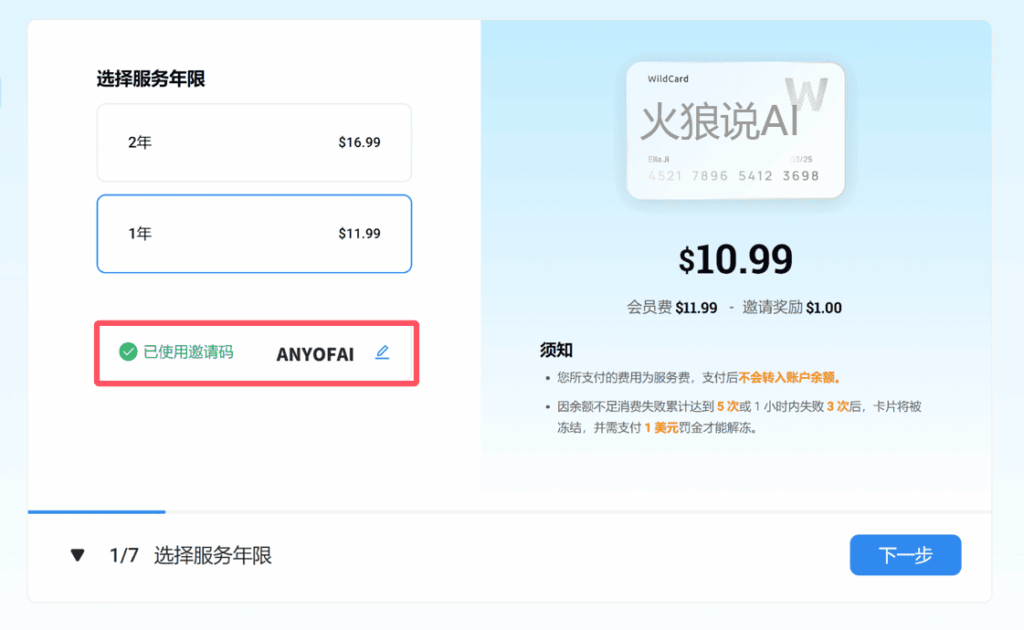Click the green checkmark invite-code icon
Viewport: 1024px width, 630px height.
(128, 352)
